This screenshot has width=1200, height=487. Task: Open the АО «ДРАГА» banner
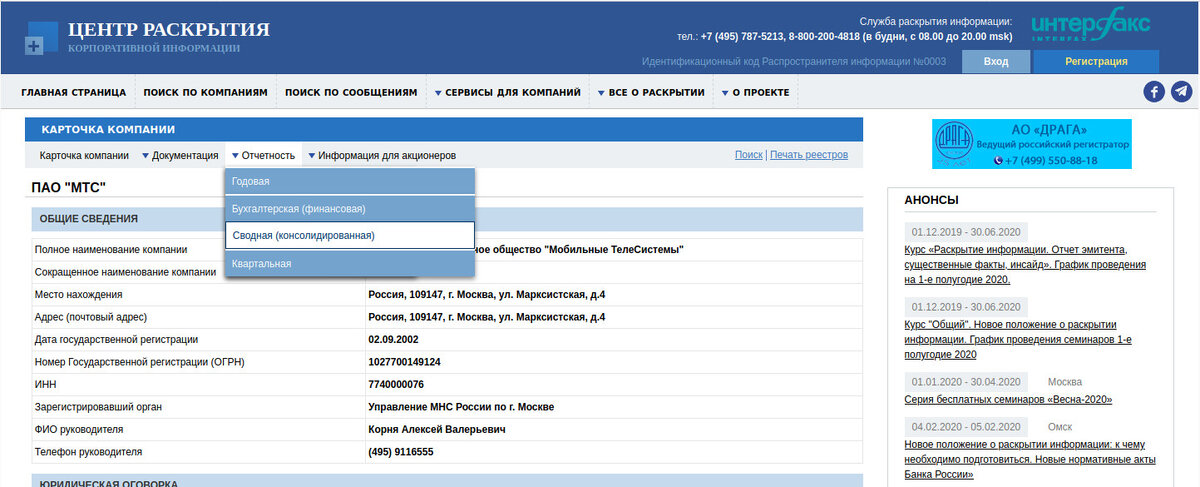click(x=1032, y=144)
